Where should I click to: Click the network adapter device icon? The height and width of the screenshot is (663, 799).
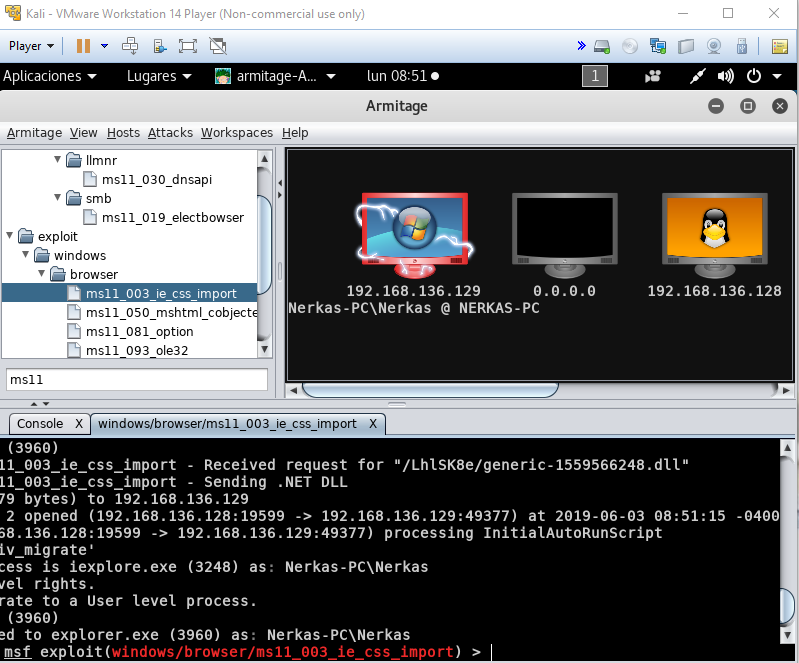click(658, 46)
